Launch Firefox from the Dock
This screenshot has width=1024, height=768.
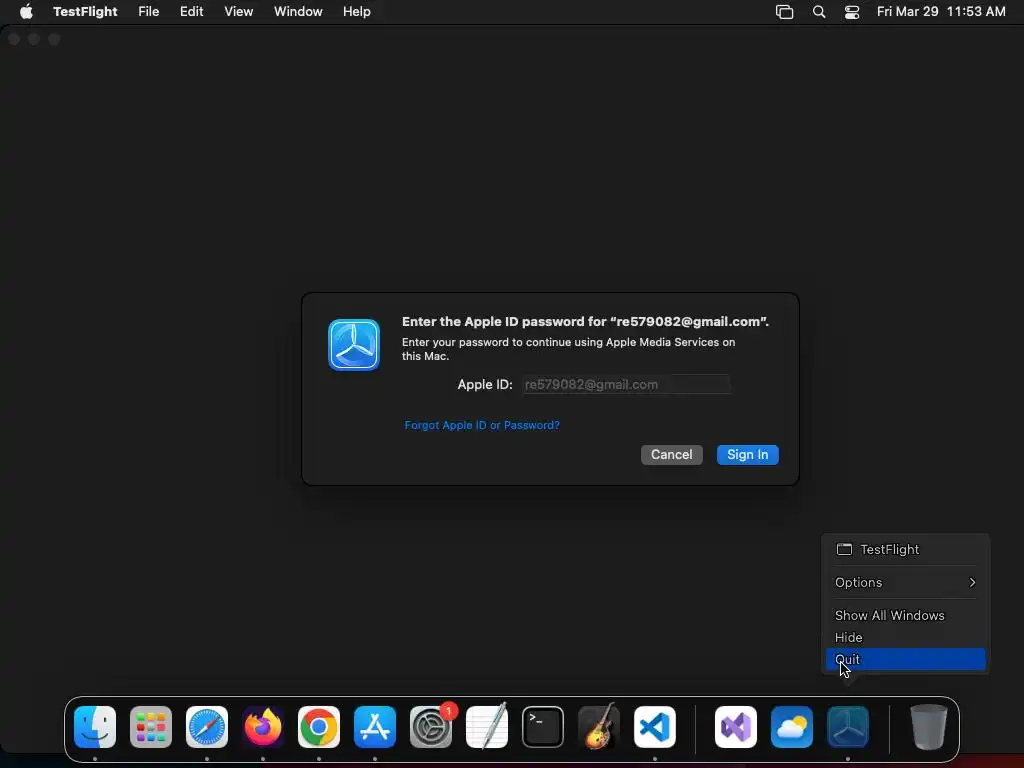tap(263, 727)
